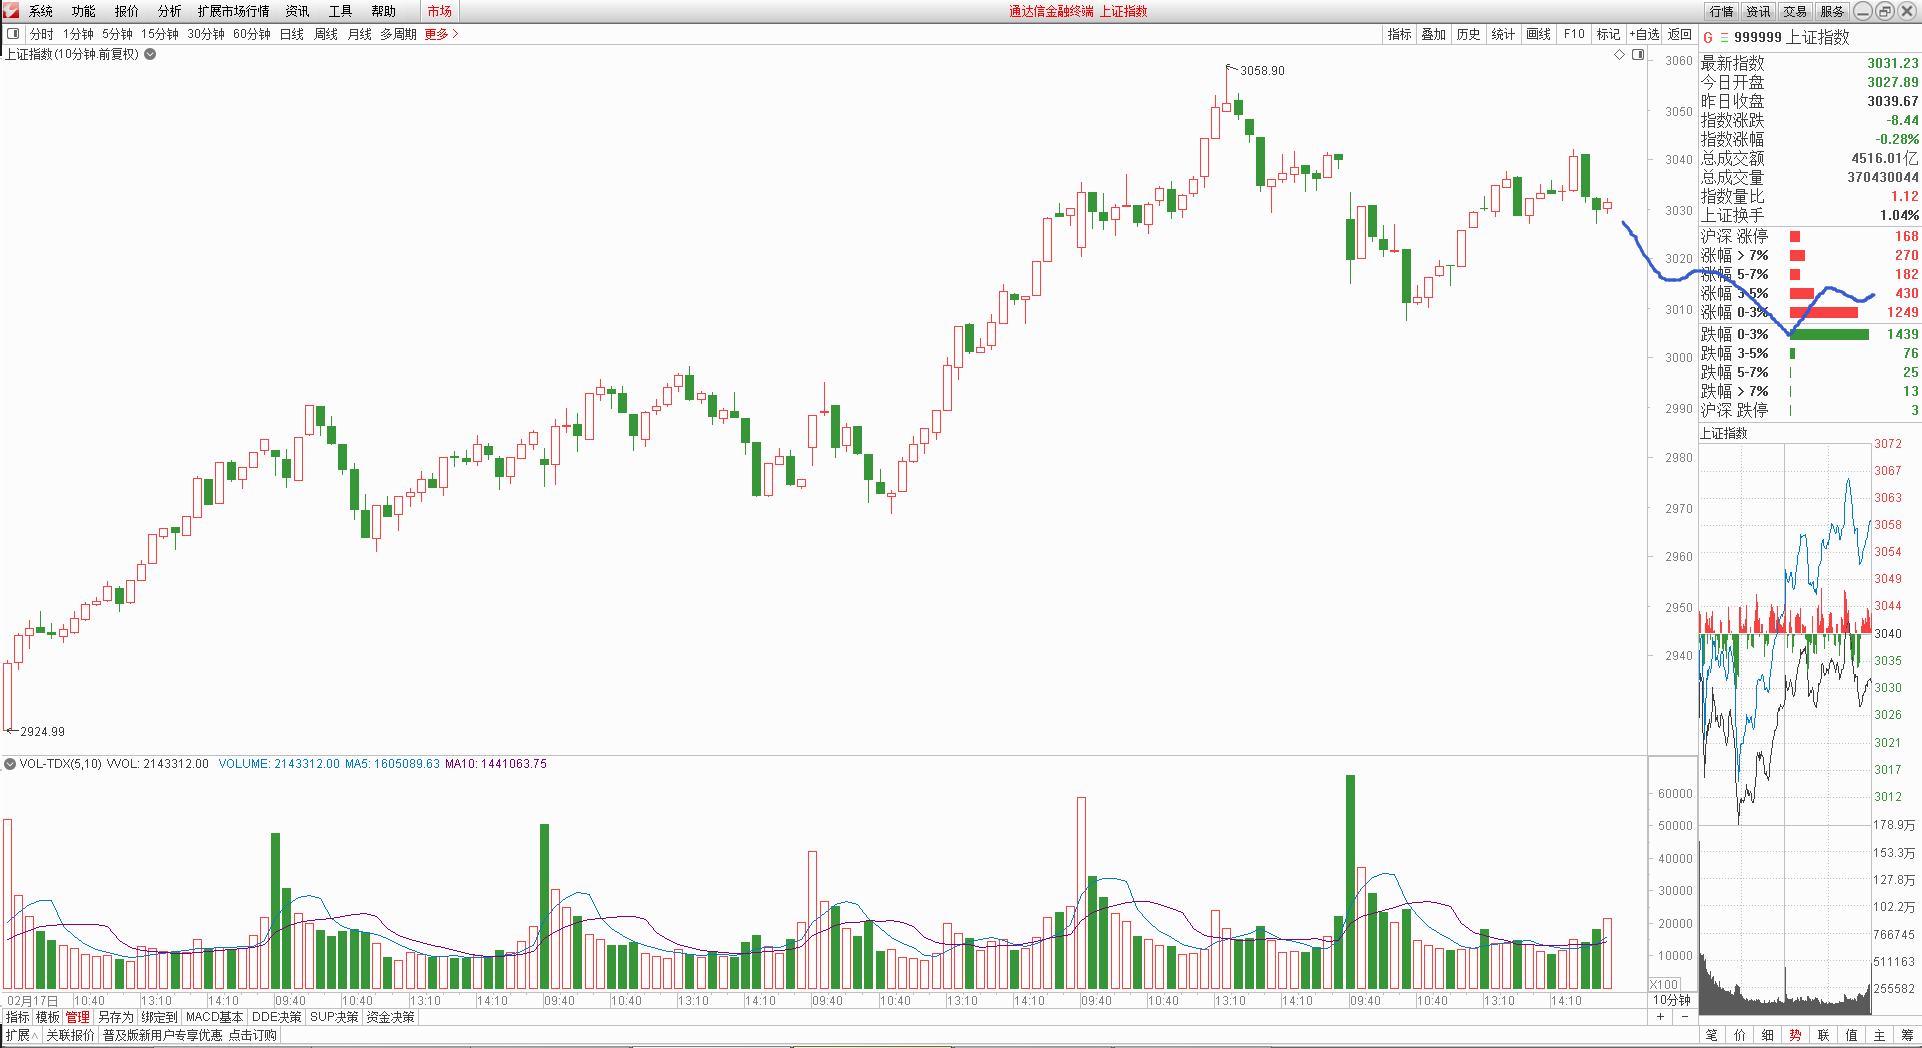Toggle the side panel icon near price axis

click(1638, 55)
